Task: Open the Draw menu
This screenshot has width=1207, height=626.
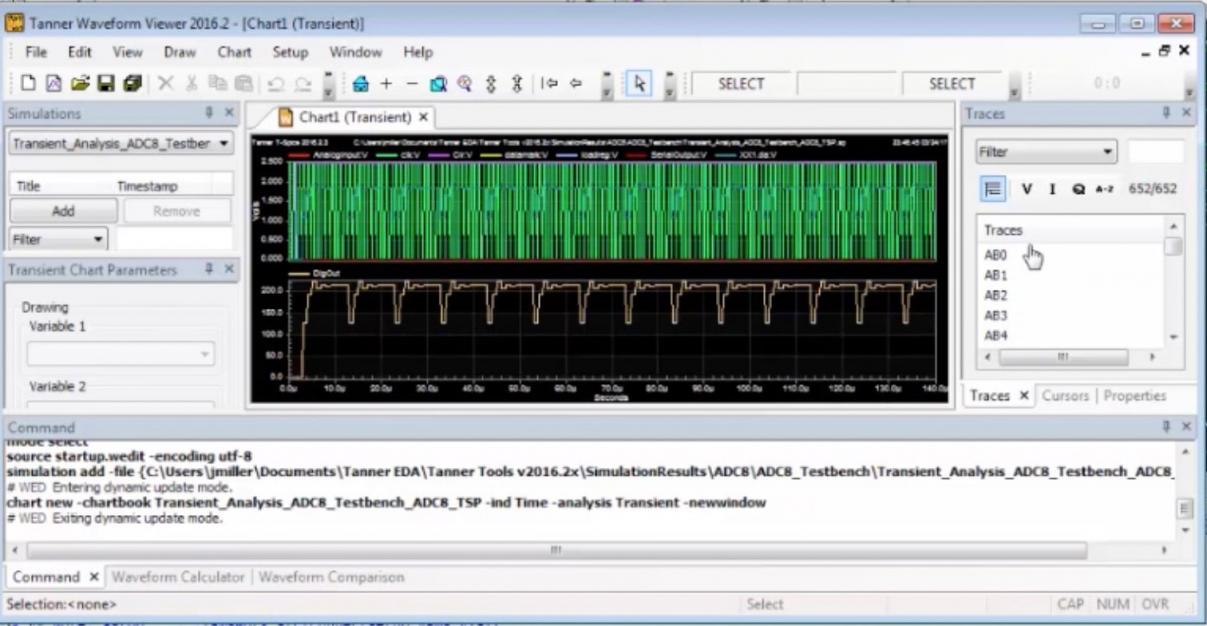Action: (x=180, y=52)
